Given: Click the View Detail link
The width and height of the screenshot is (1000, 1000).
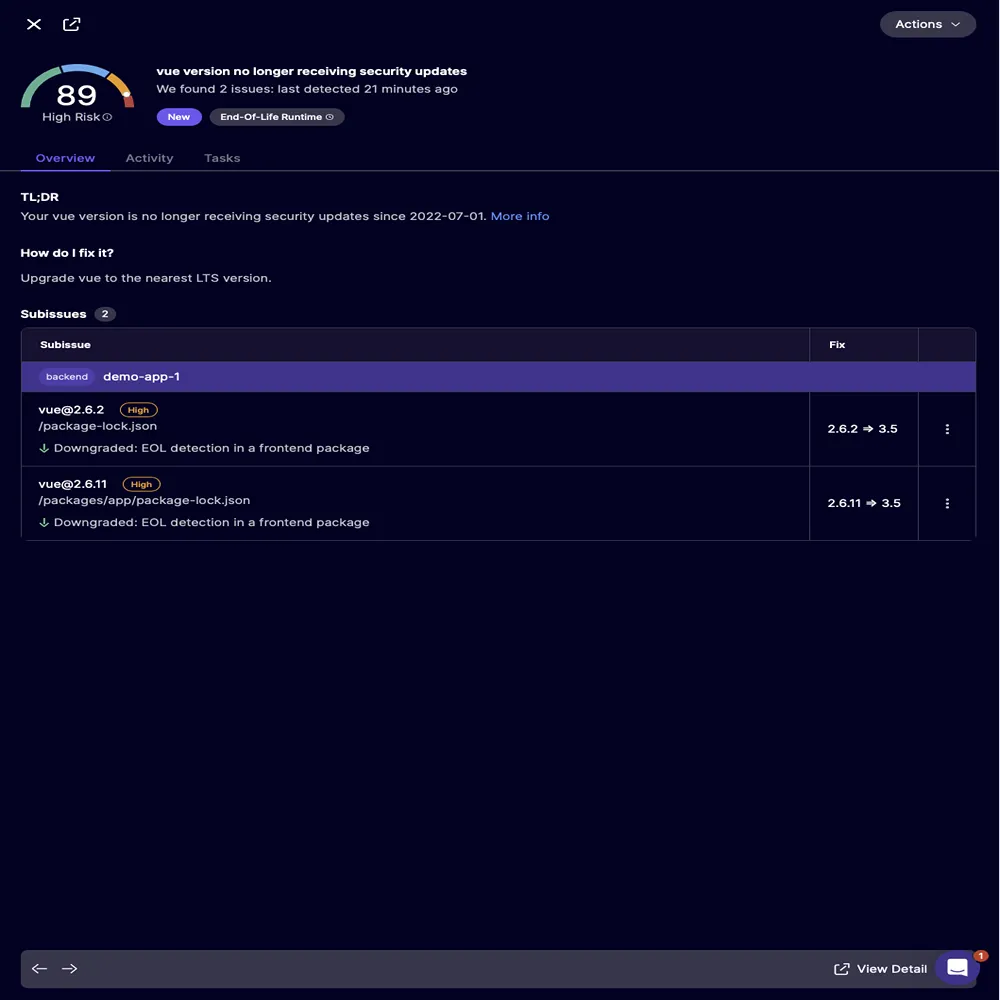Looking at the screenshot, I should (x=881, y=969).
